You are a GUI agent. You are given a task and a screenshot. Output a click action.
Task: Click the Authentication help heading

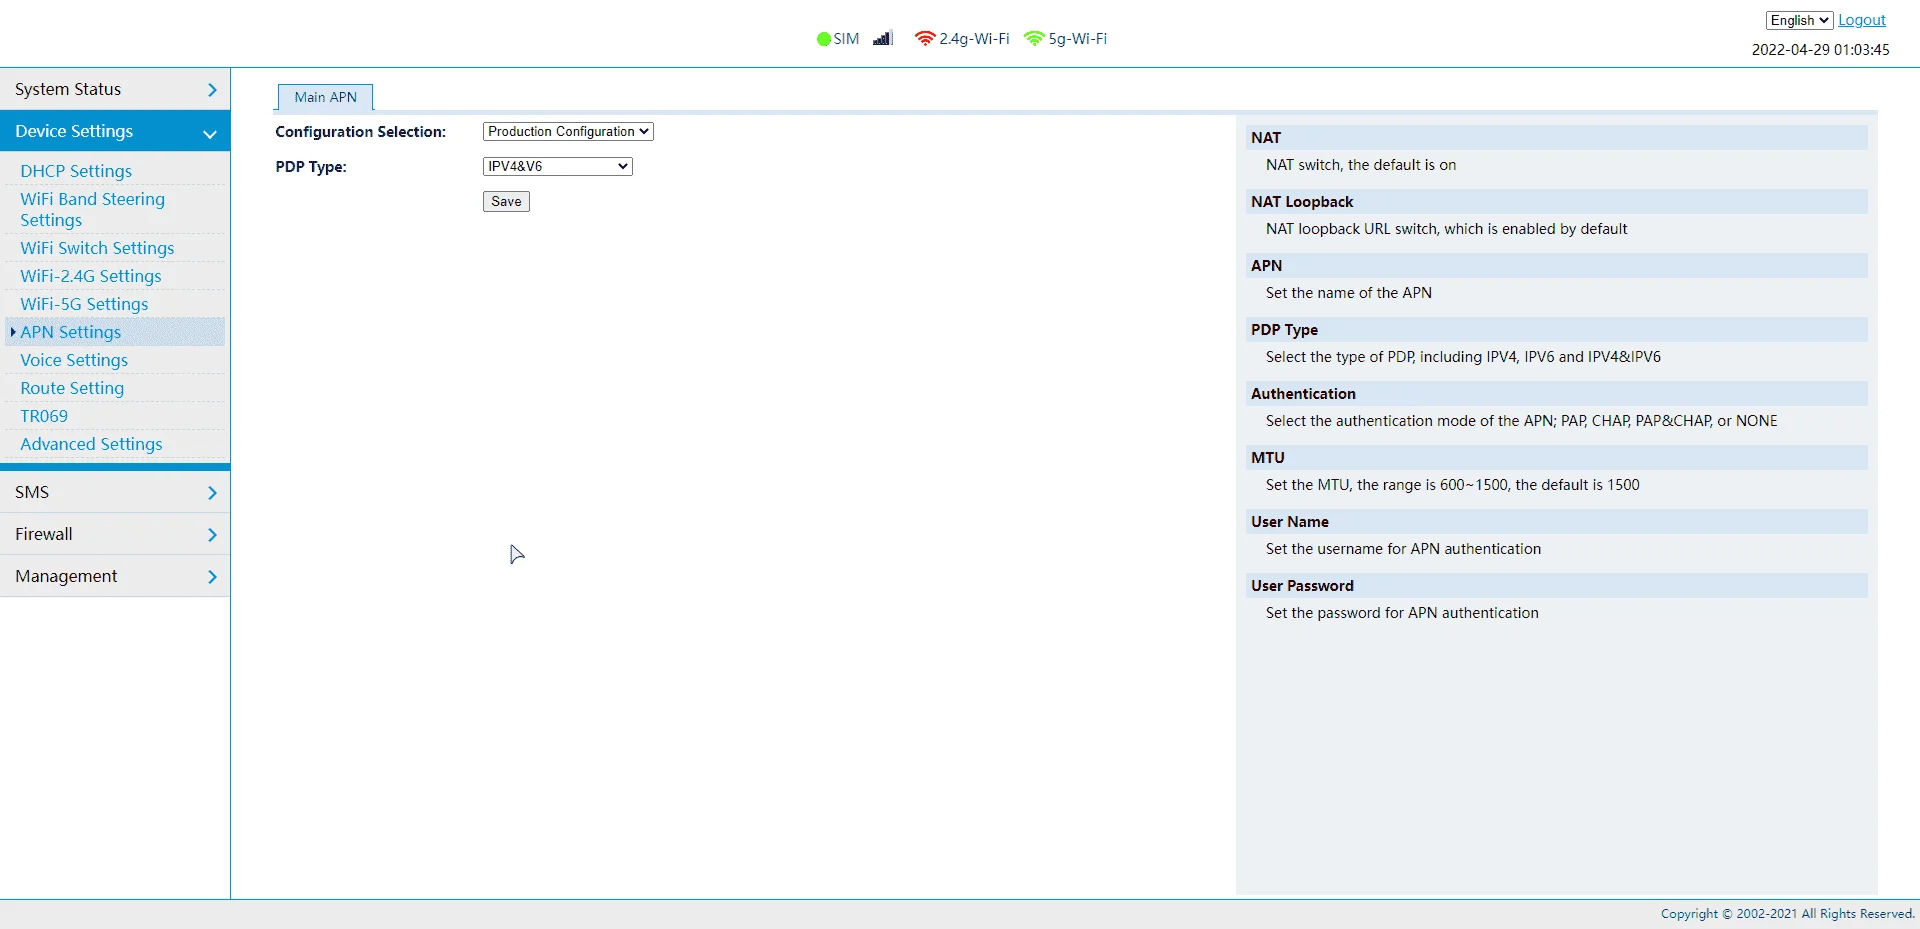[1303, 394]
